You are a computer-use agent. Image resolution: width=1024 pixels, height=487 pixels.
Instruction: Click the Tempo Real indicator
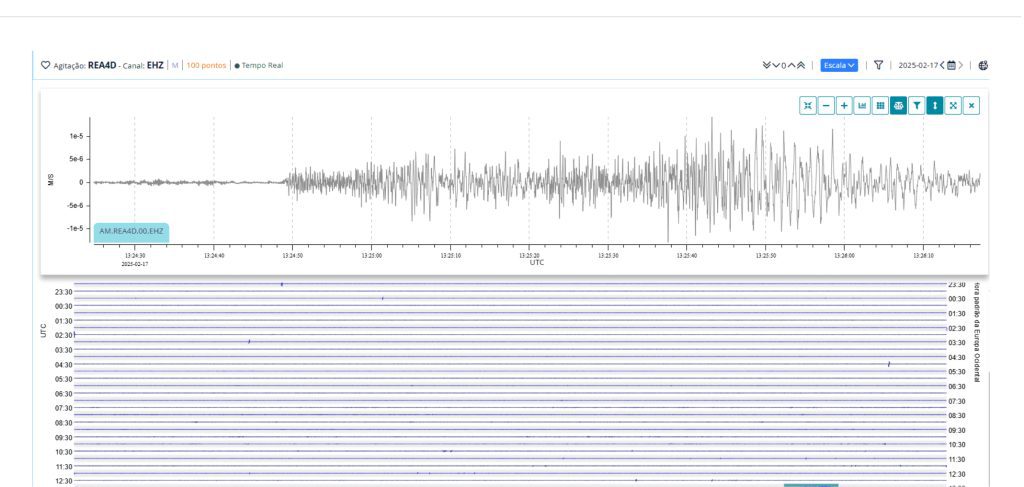coord(259,65)
